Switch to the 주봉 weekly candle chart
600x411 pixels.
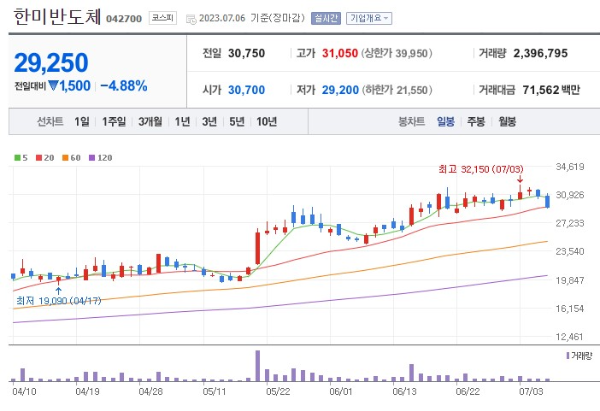476,122
